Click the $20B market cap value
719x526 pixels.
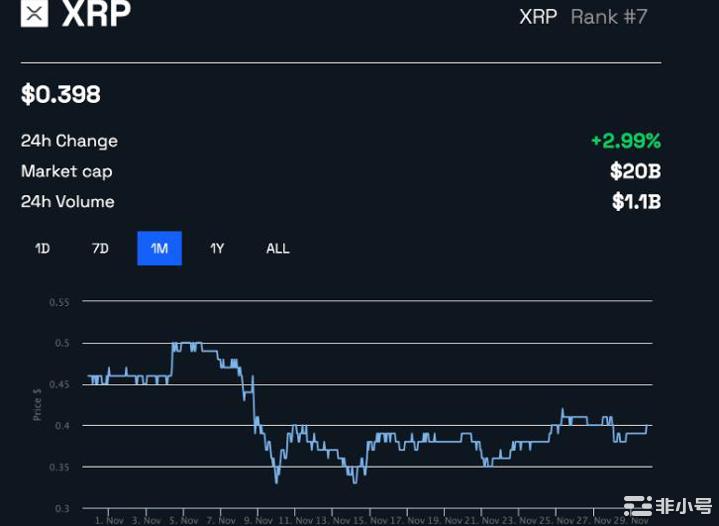point(636,171)
